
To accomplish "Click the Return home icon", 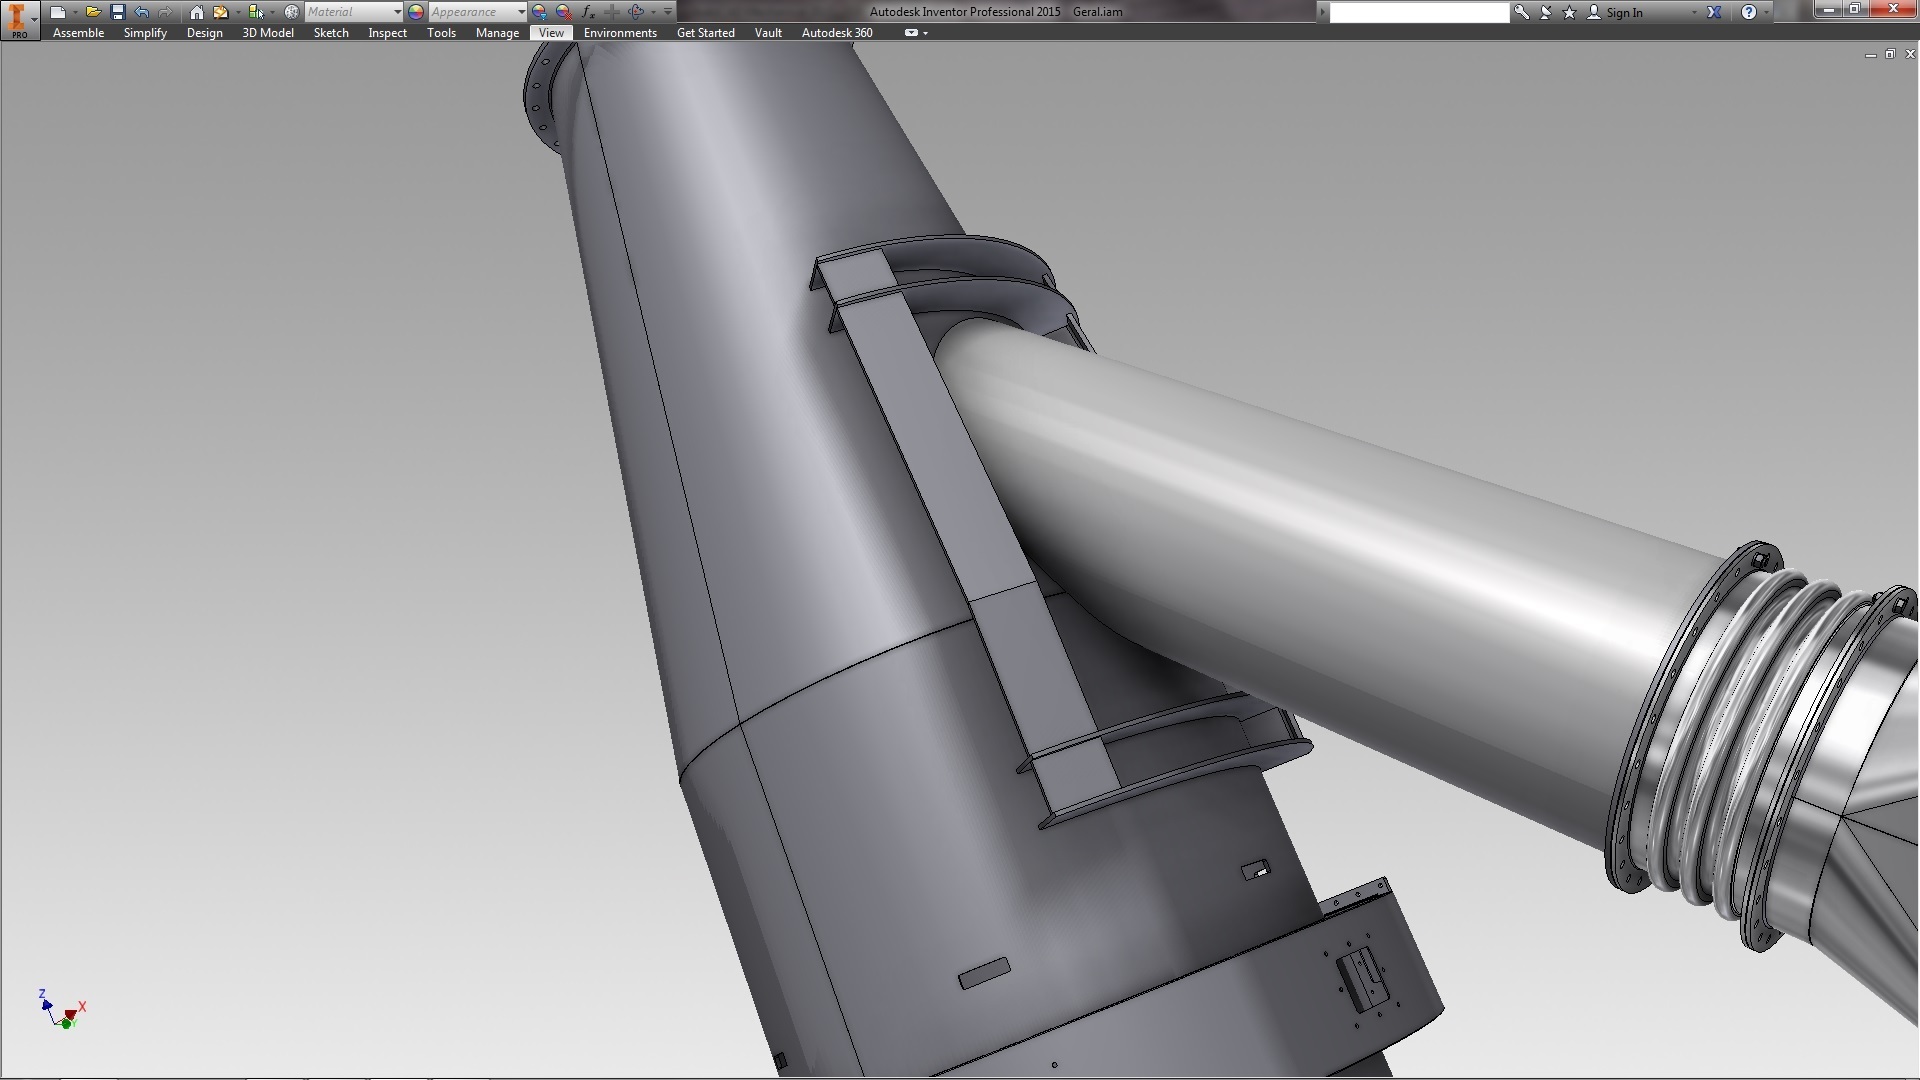I will [x=197, y=12].
